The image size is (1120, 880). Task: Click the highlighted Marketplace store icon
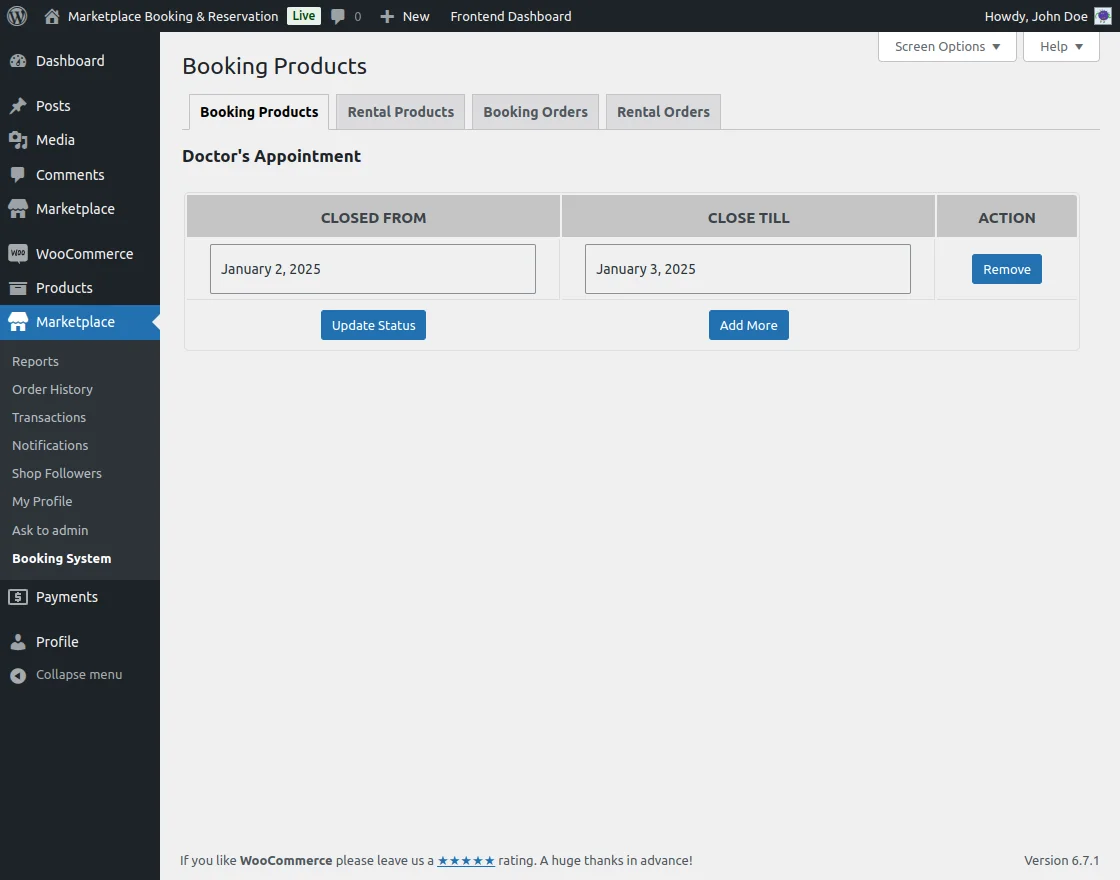18,322
